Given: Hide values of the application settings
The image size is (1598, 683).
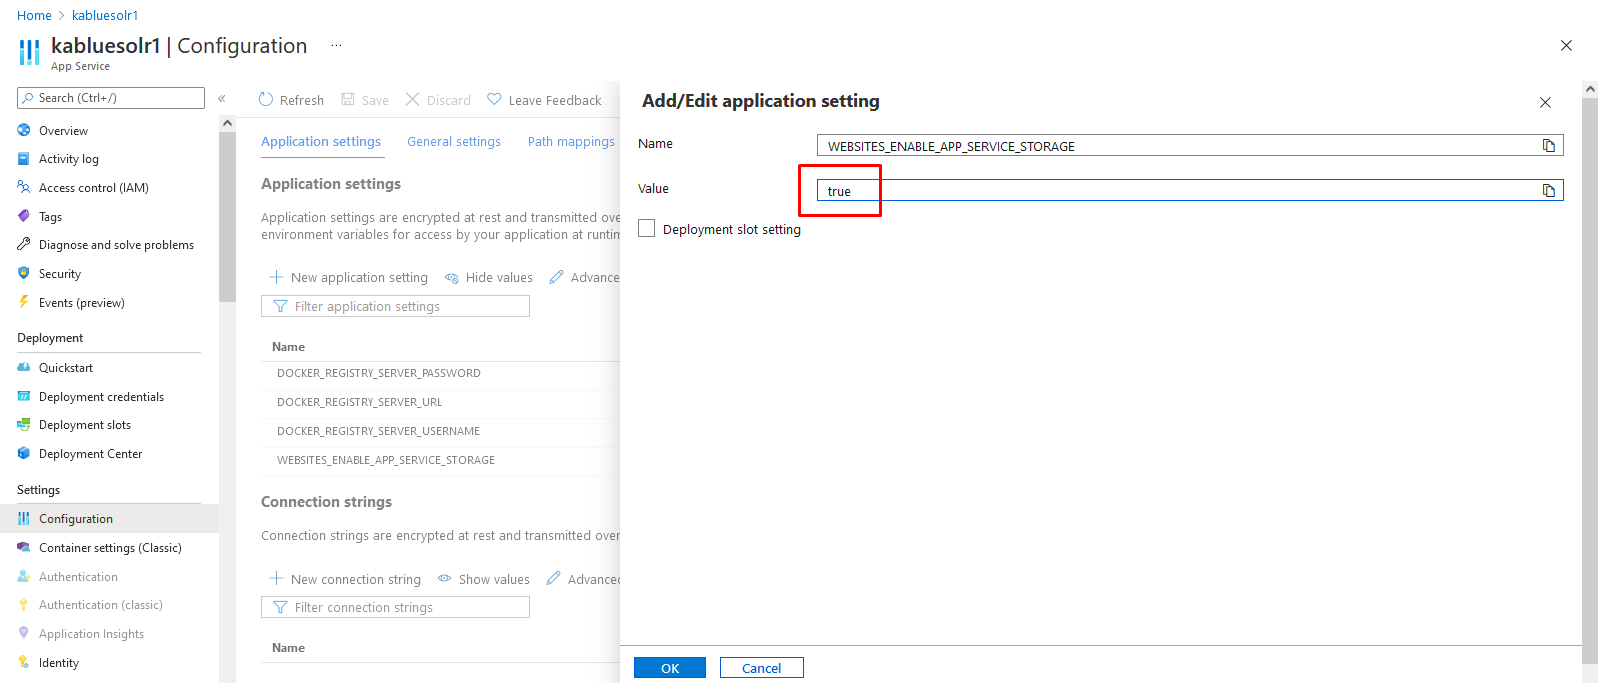Looking at the screenshot, I should [x=489, y=278].
